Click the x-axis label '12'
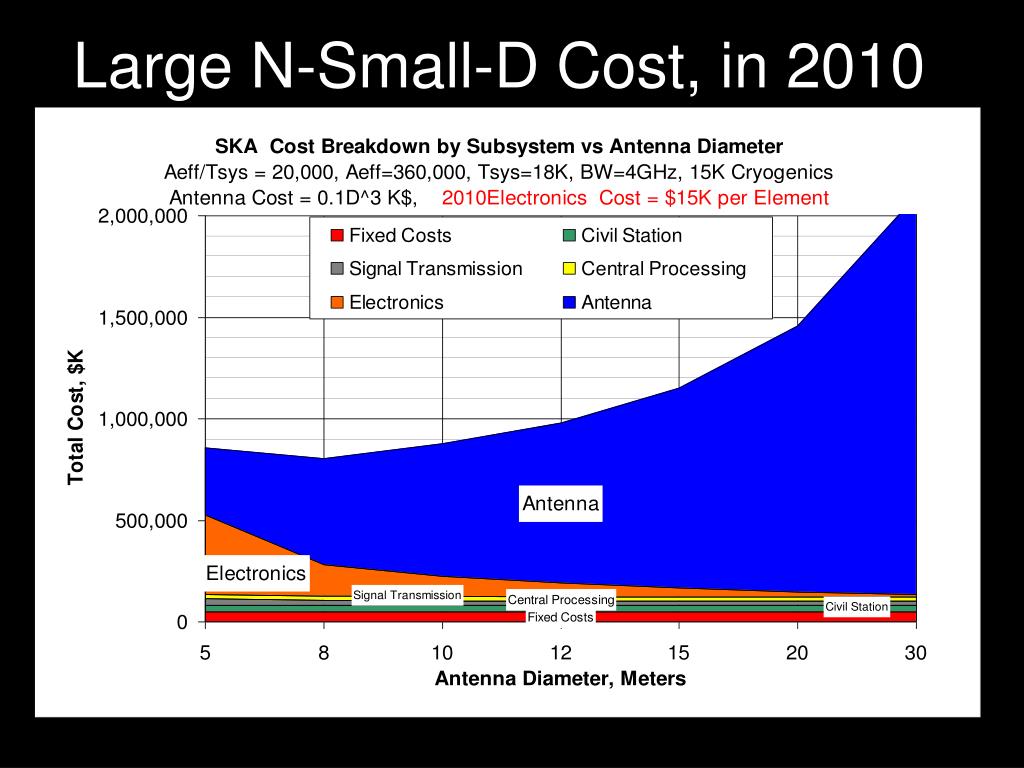This screenshot has width=1024, height=768. pyautogui.click(x=561, y=652)
